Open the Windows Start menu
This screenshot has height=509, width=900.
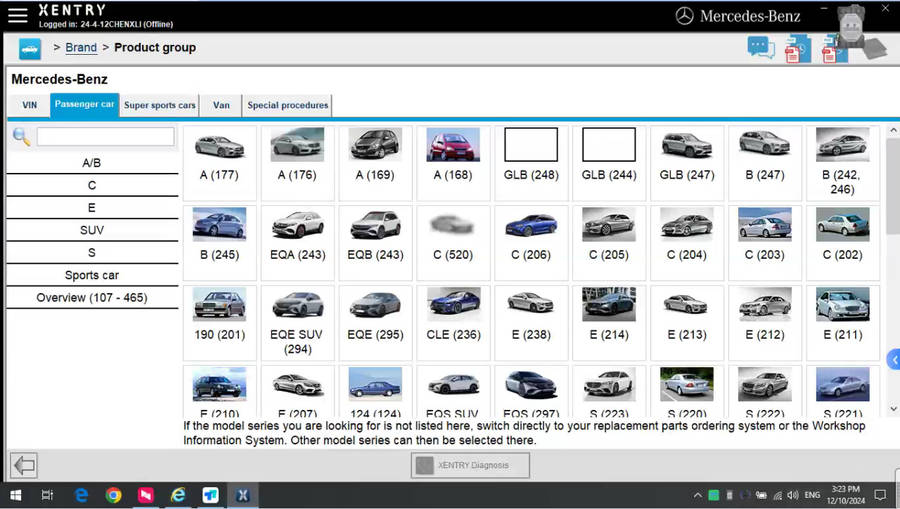pos(15,495)
